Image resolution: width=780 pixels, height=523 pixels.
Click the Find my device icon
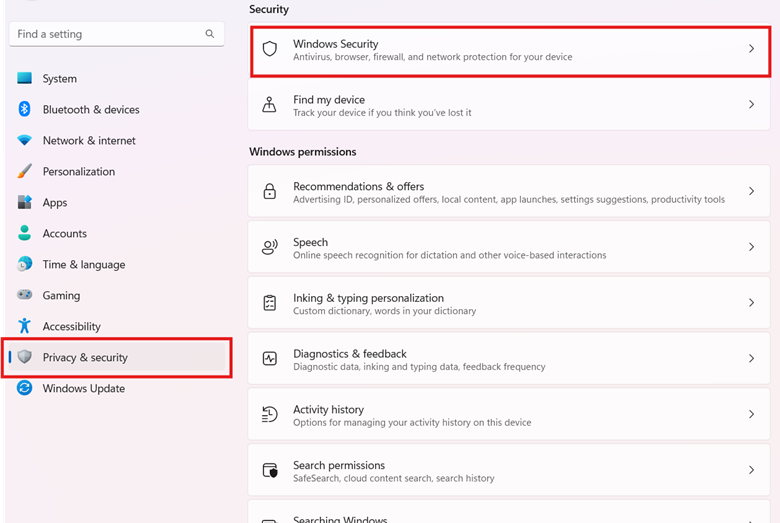click(x=270, y=105)
